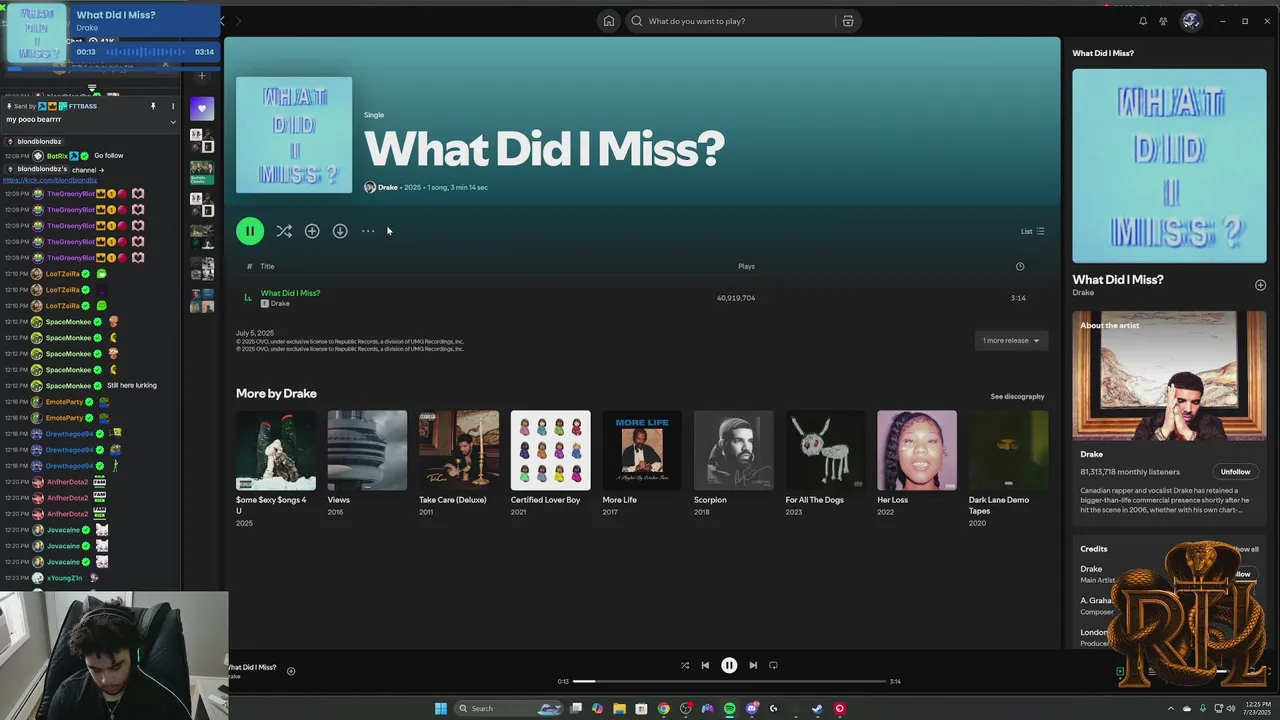Open the 'What Did I Miss?' title in Now Playing panel

tap(1118, 280)
